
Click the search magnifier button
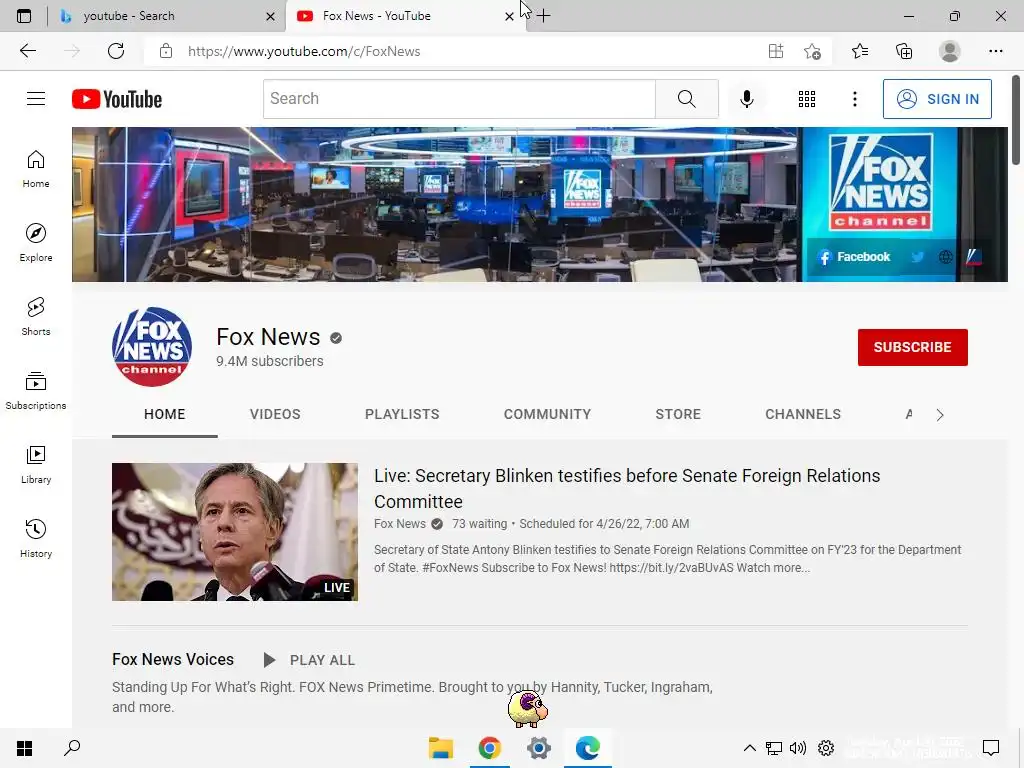click(x=686, y=99)
